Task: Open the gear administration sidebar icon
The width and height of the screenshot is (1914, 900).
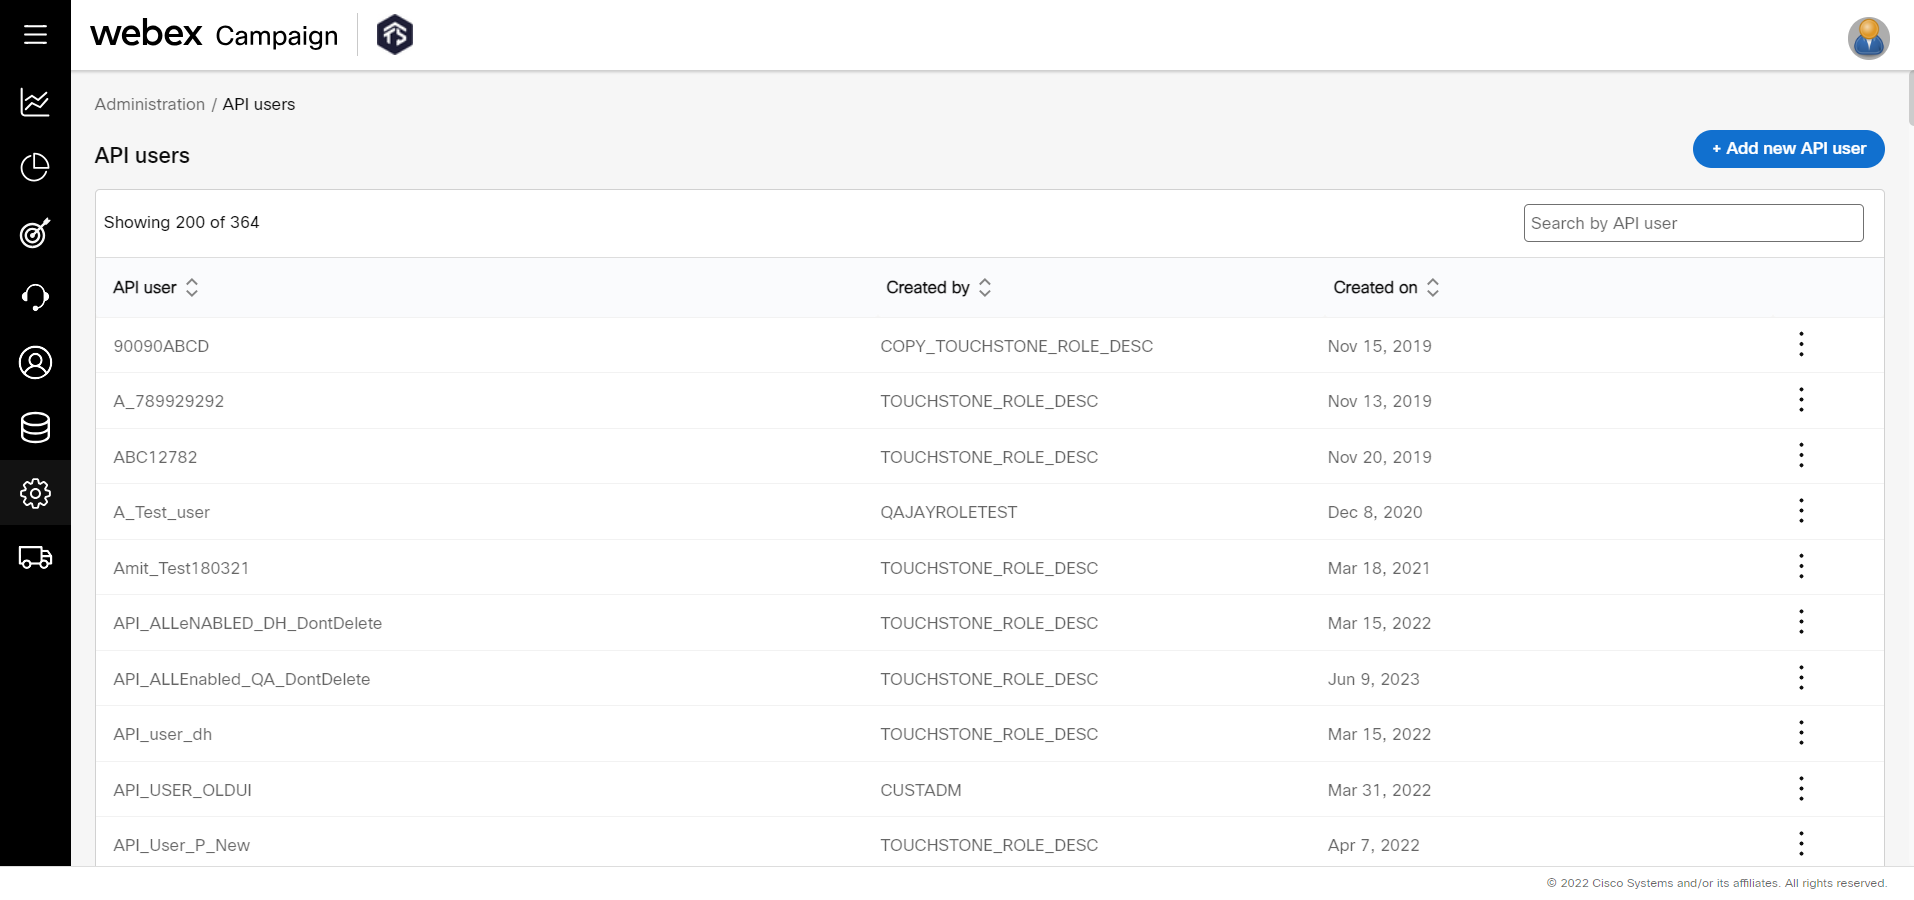Action: pos(35,493)
